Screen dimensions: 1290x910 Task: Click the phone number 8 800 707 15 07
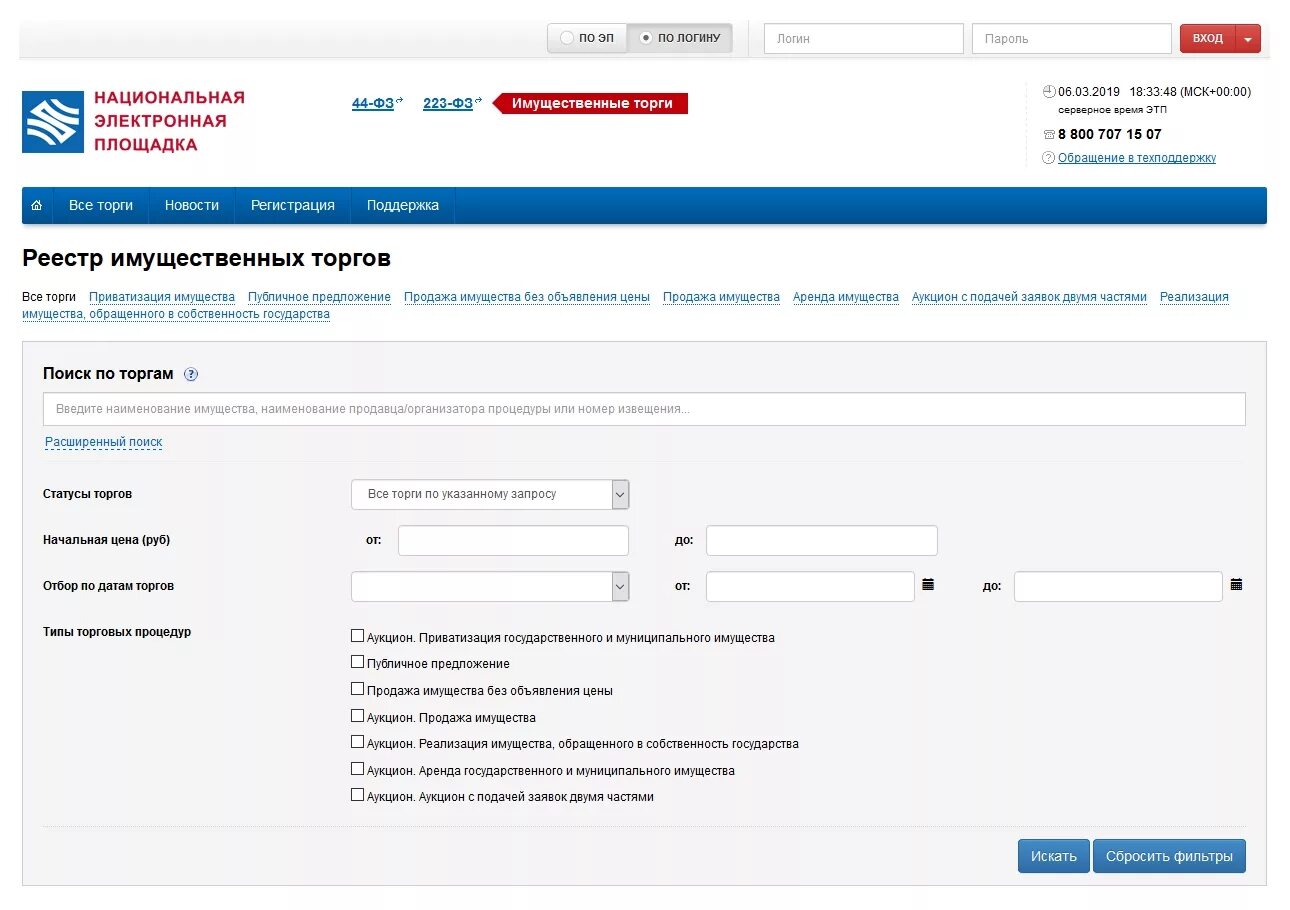[x=1110, y=134]
